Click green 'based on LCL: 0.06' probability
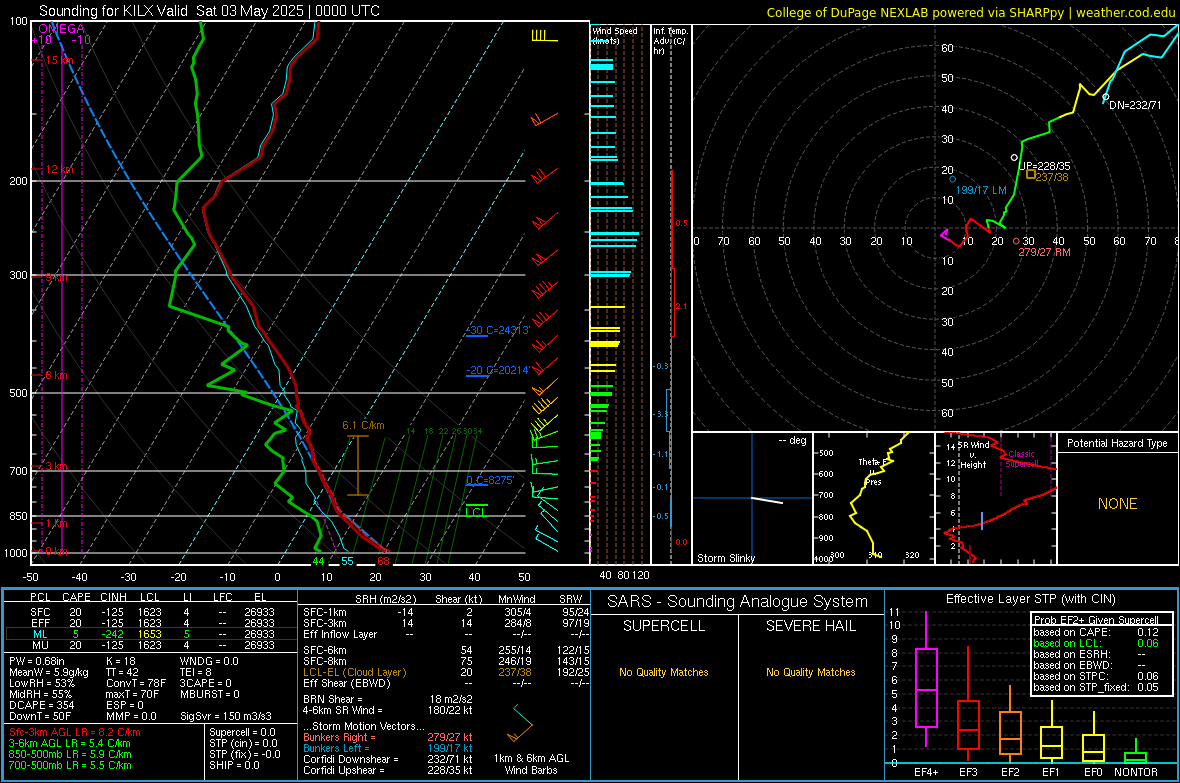Viewport: 1180px width, 783px height. click(1096, 643)
